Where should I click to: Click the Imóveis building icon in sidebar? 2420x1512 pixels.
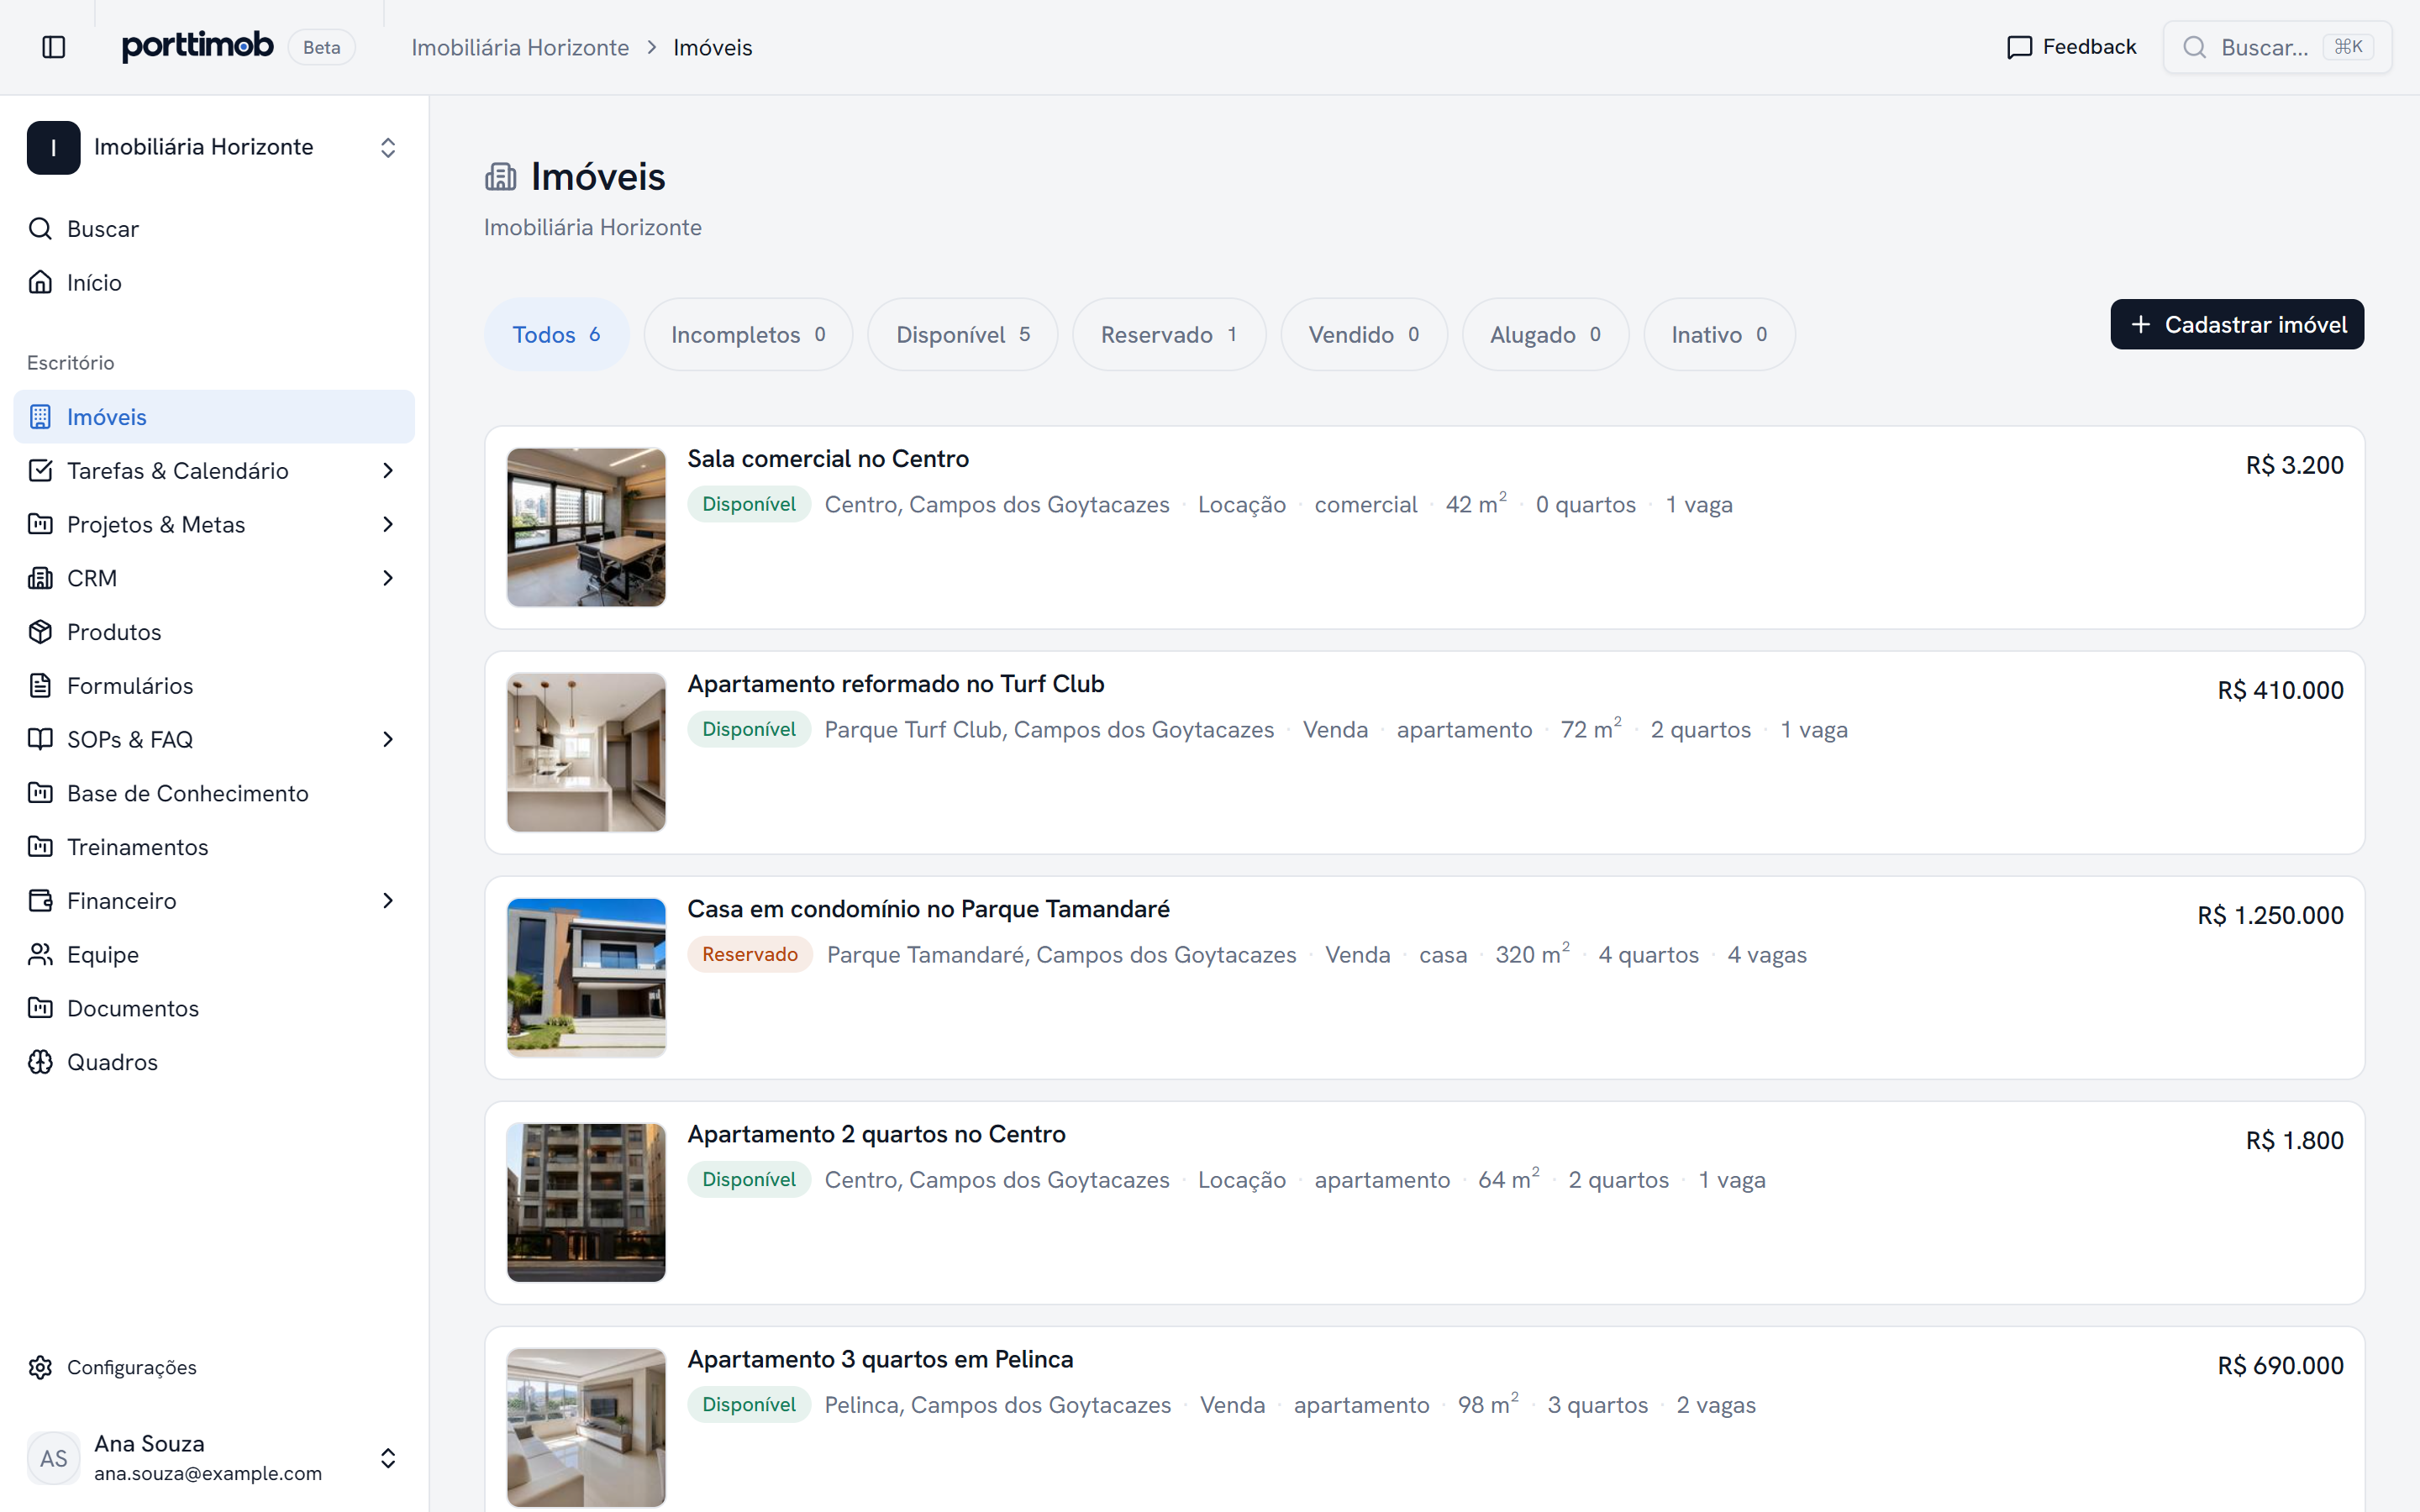pos(40,417)
